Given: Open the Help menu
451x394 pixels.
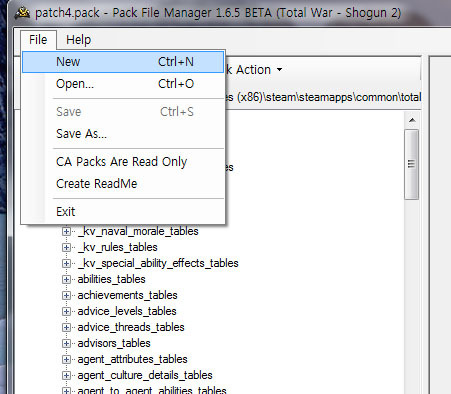Looking at the screenshot, I should [x=78, y=40].
